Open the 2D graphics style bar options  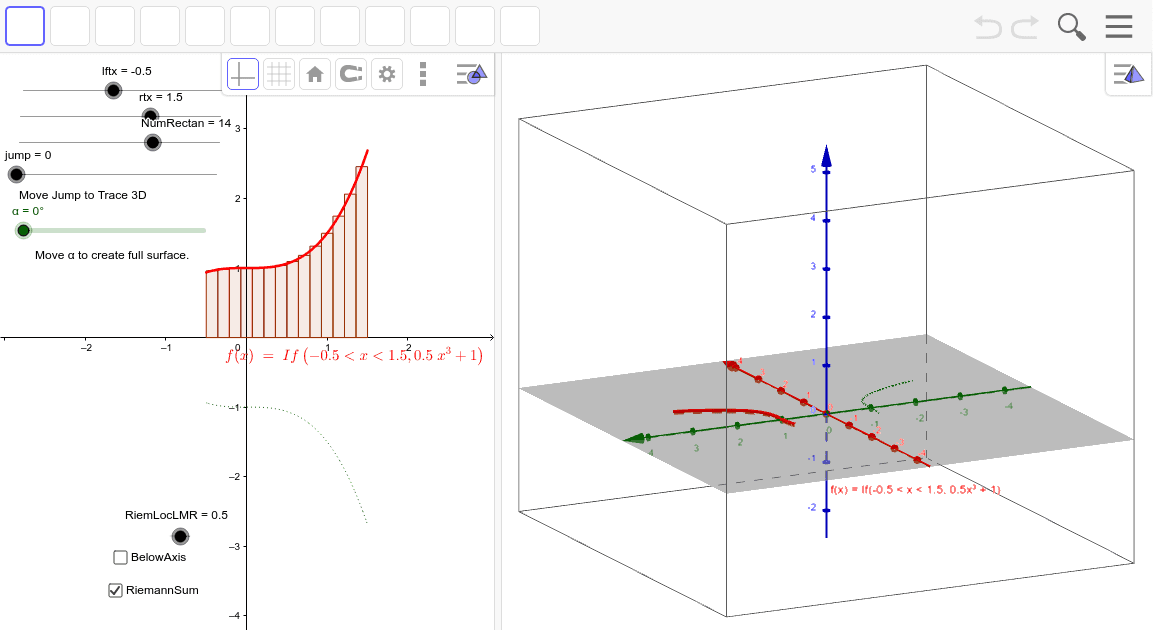[470, 73]
